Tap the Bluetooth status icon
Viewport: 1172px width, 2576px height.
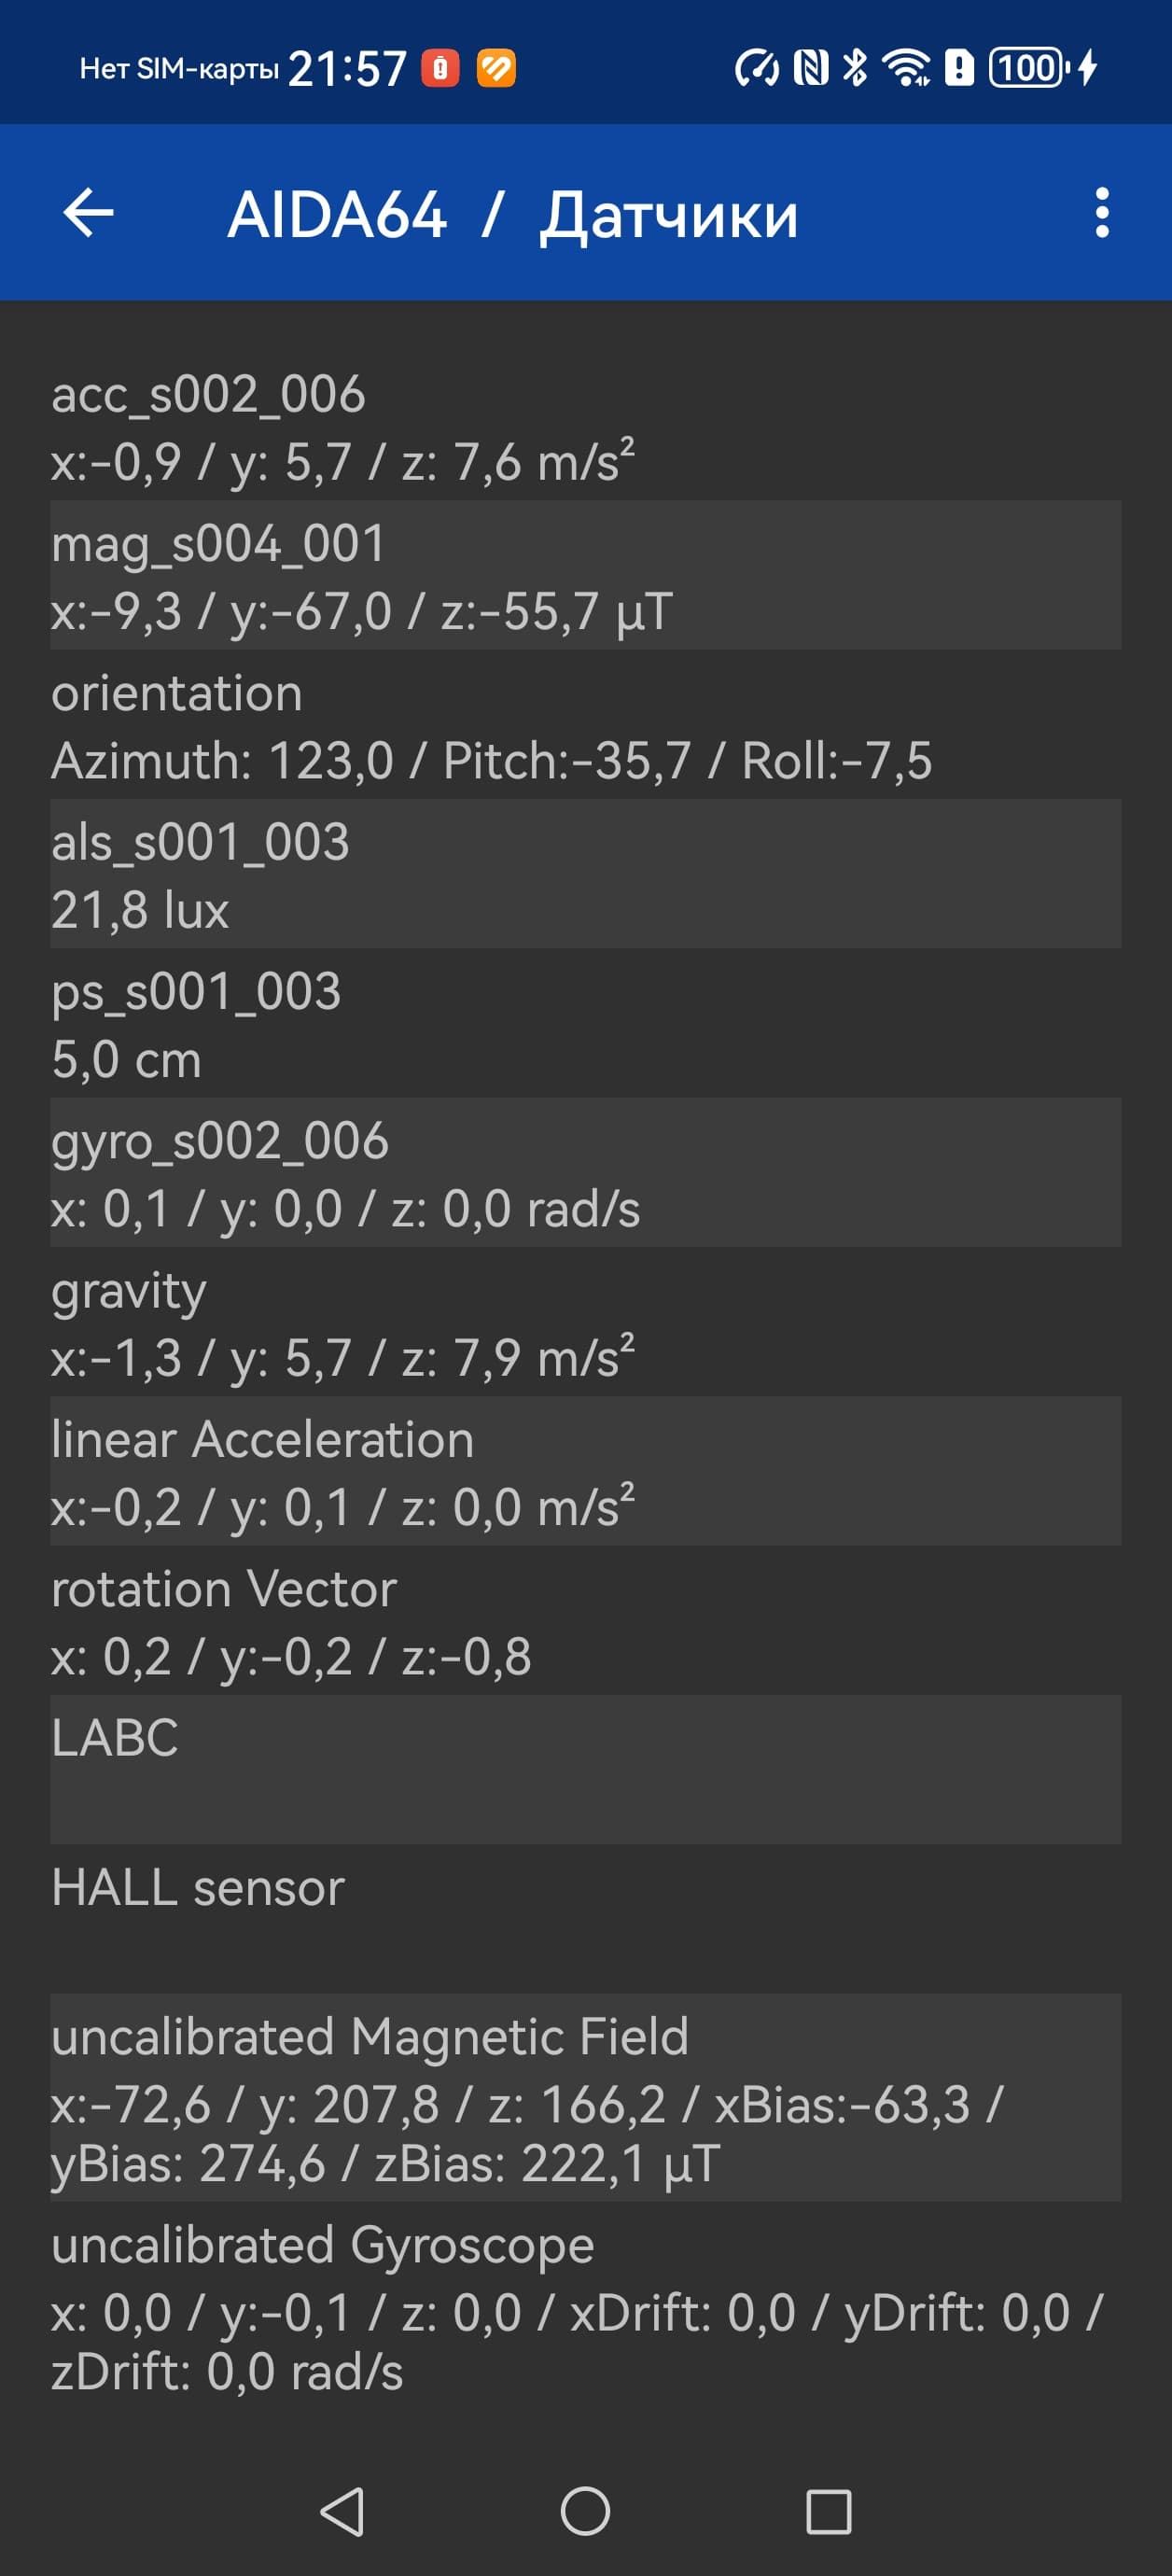tap(855, 68)
